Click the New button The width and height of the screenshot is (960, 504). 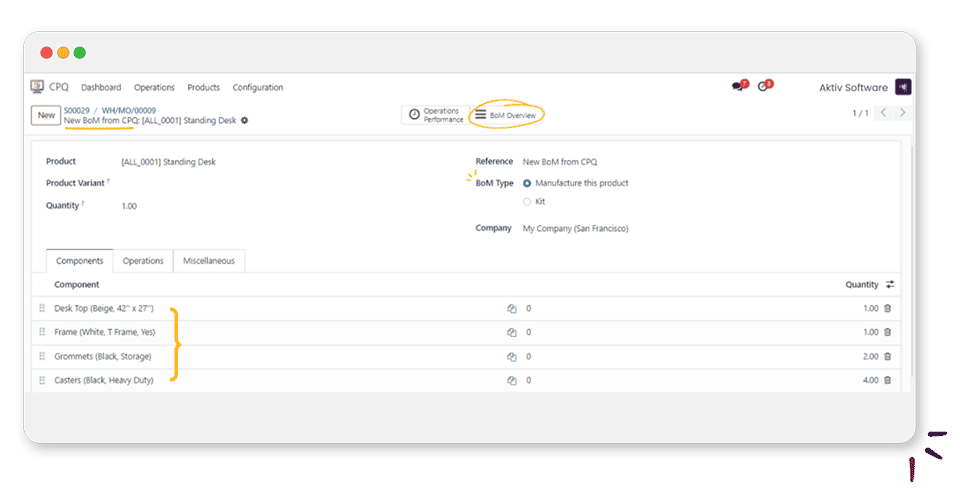click(x=46, y=115)
